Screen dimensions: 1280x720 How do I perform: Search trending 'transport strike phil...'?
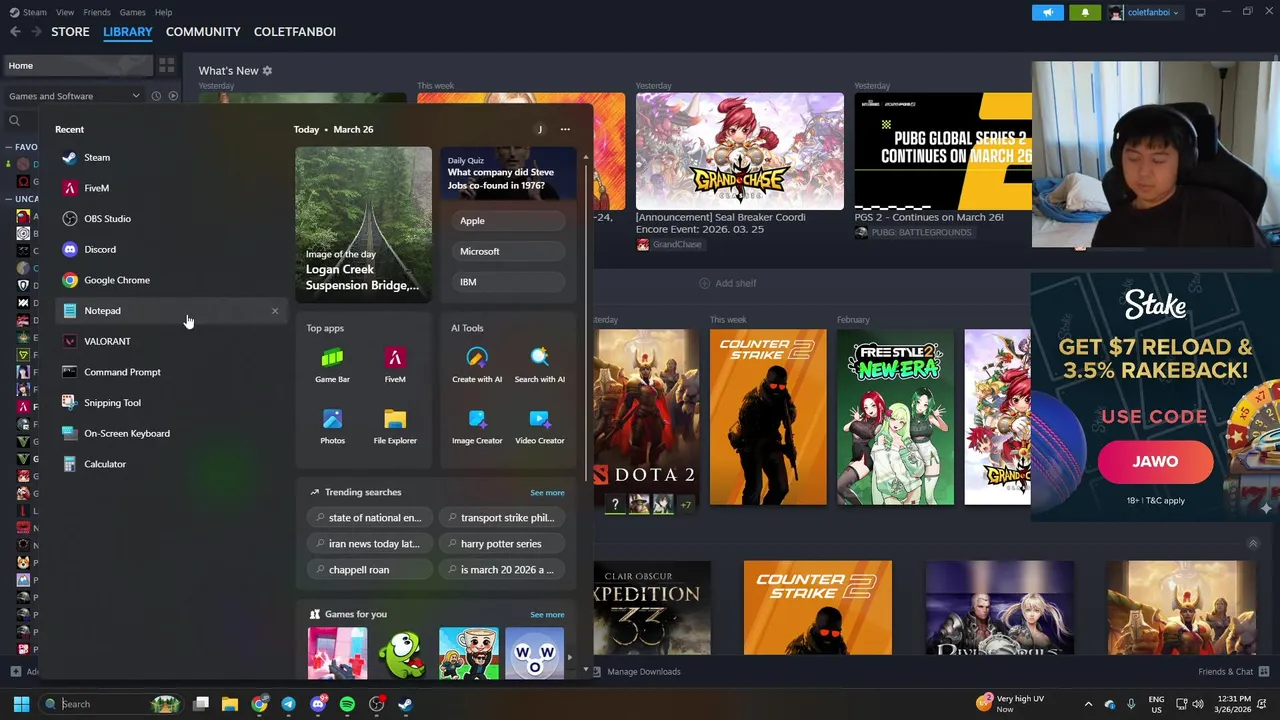501,518
